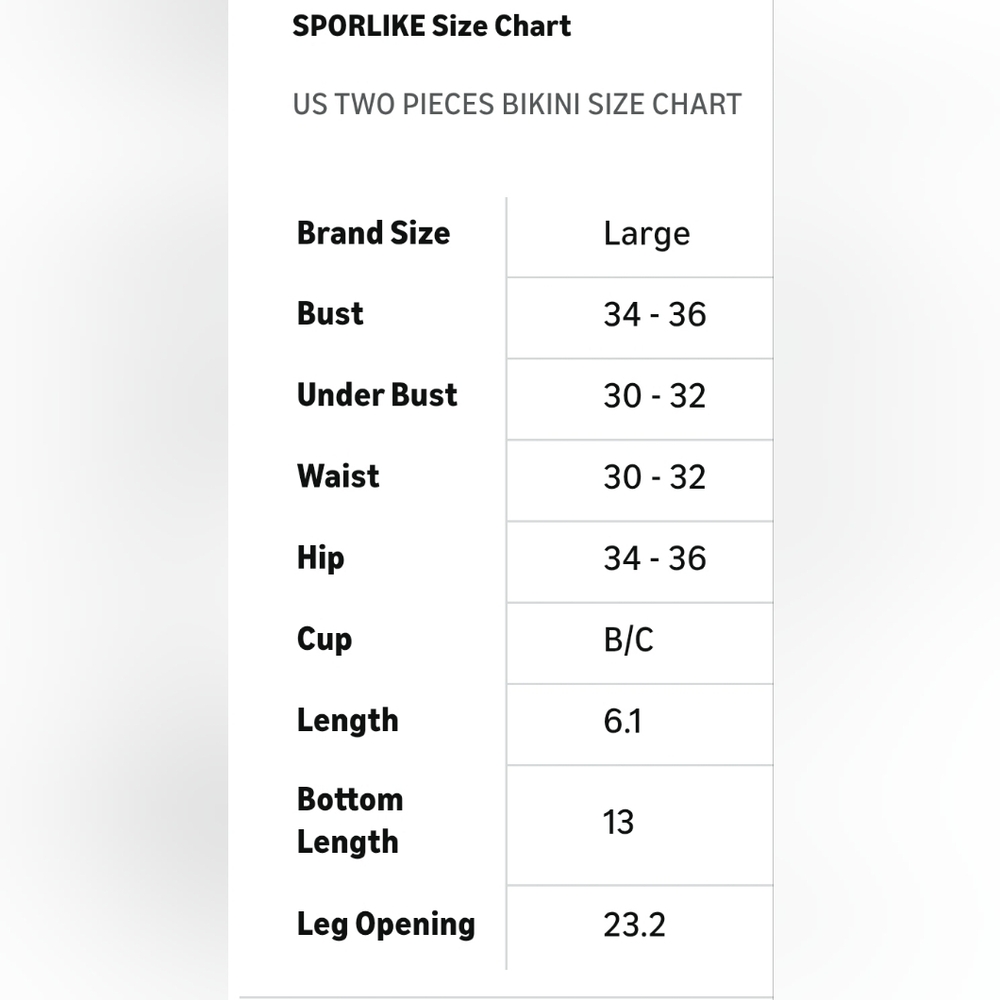Select the 6.1 length value
The width and height of the screenshot is (1000, 1000).
(622, 721)
